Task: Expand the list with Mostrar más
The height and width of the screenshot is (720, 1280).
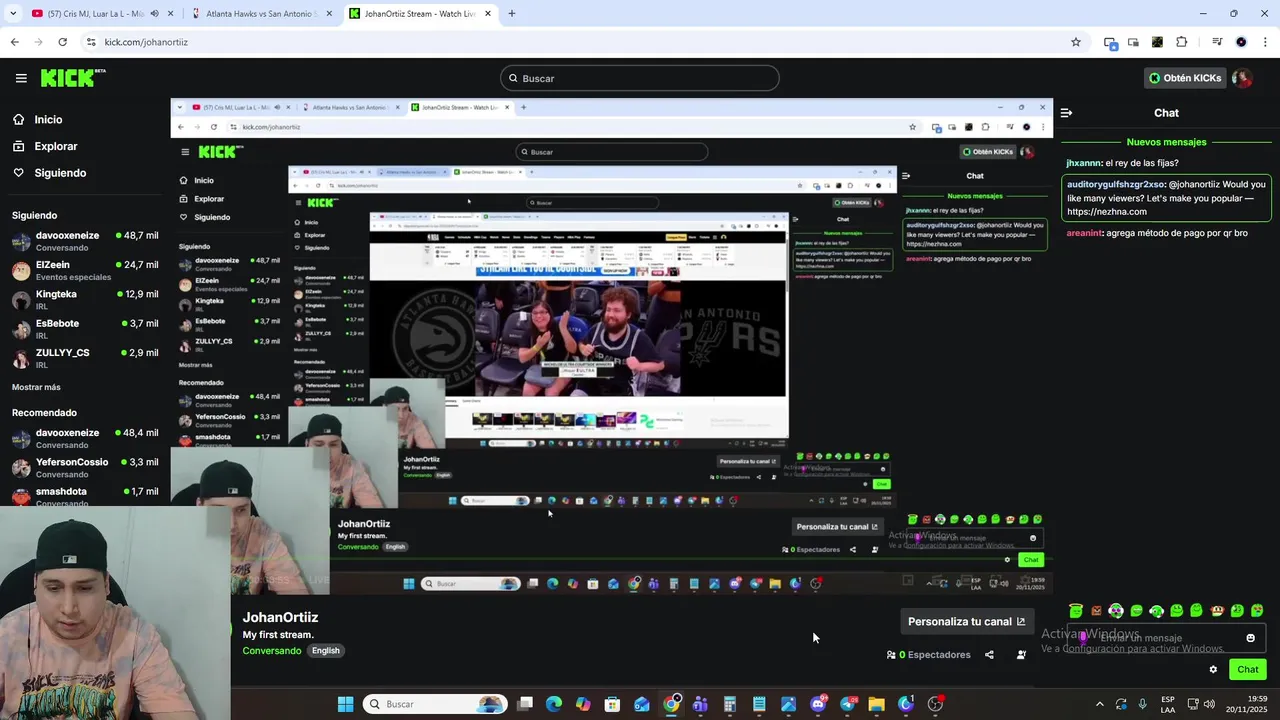Action: pos(36,387)
